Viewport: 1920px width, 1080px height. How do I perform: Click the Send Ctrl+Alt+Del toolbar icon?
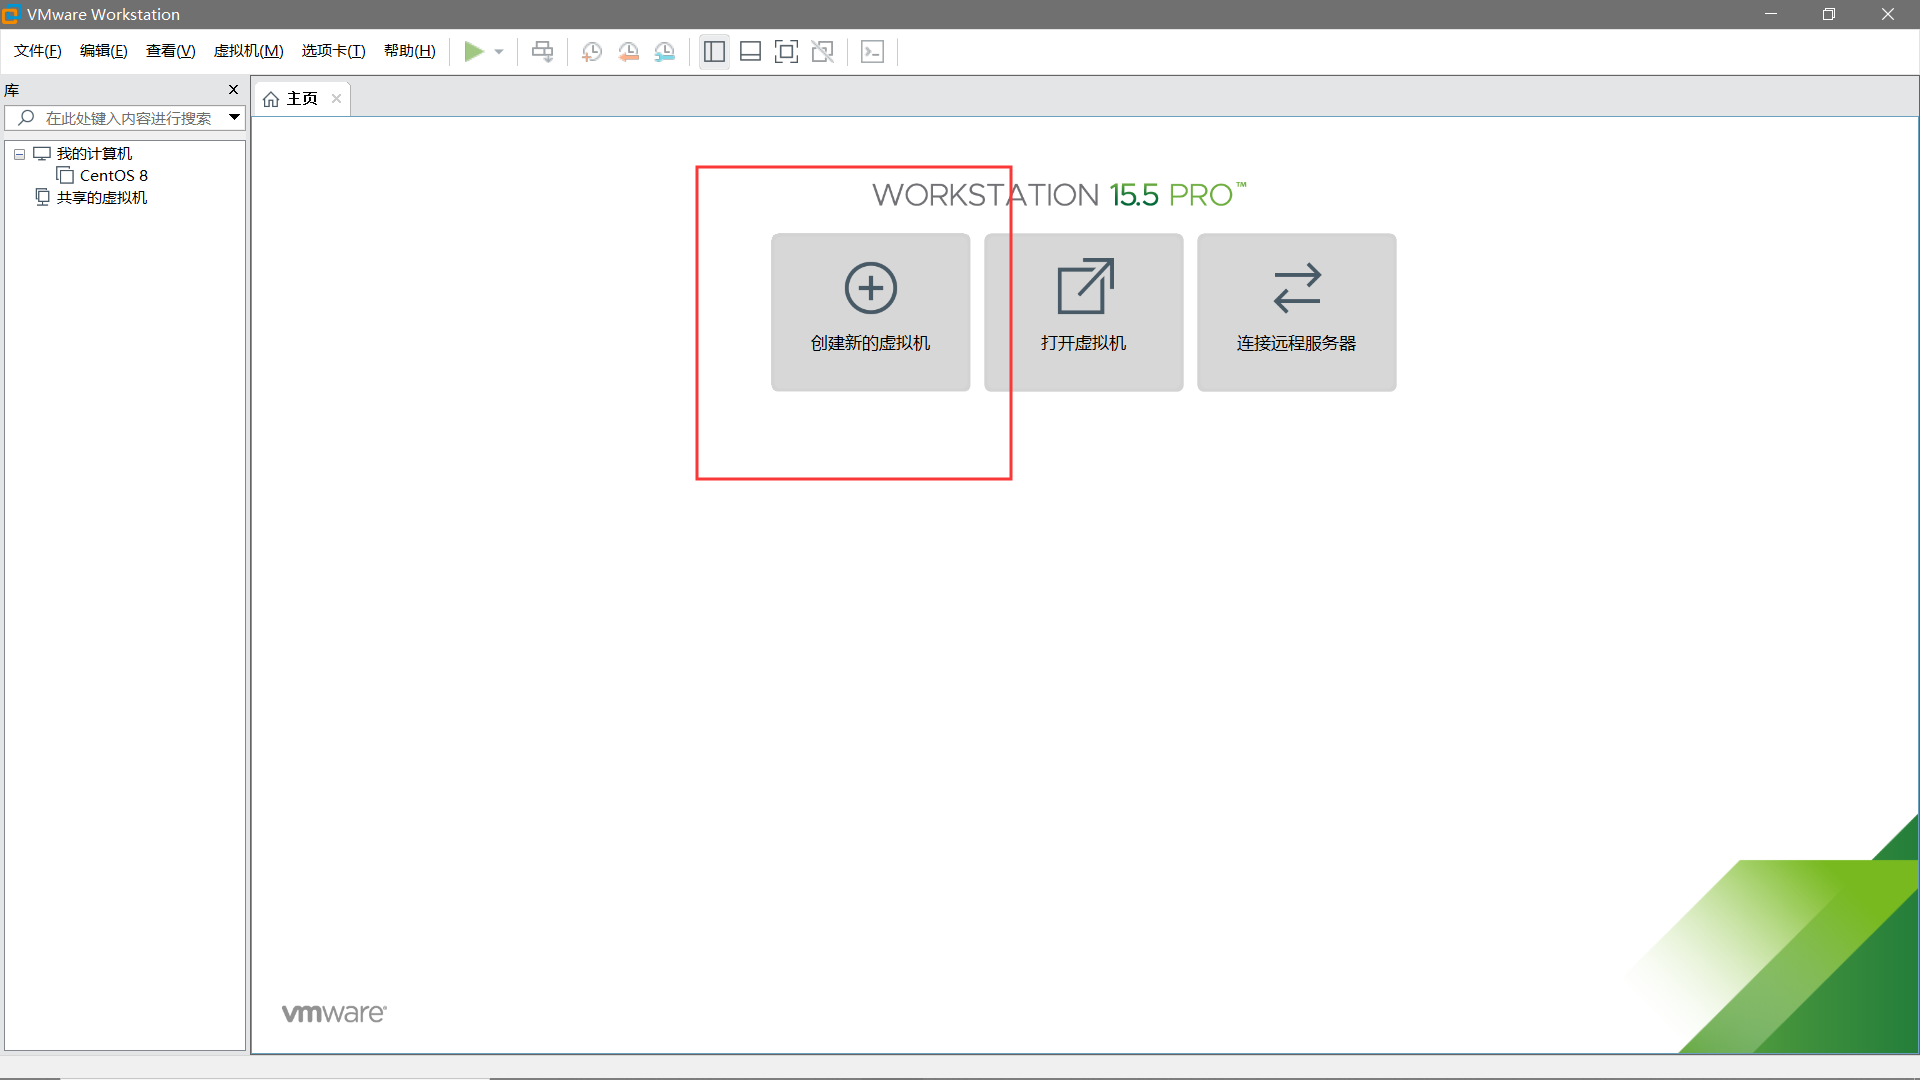[x=543, y=52]
